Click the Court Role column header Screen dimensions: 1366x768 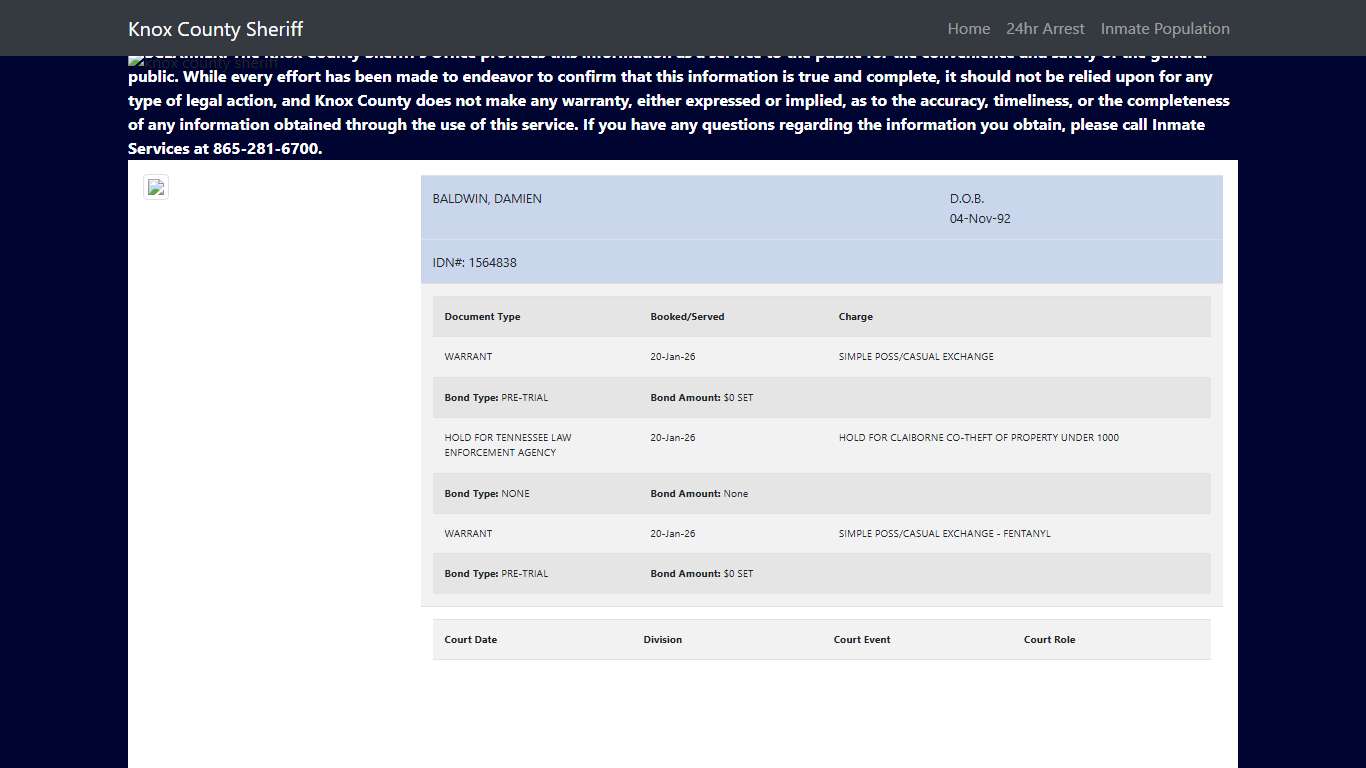tap(1049, 640)
